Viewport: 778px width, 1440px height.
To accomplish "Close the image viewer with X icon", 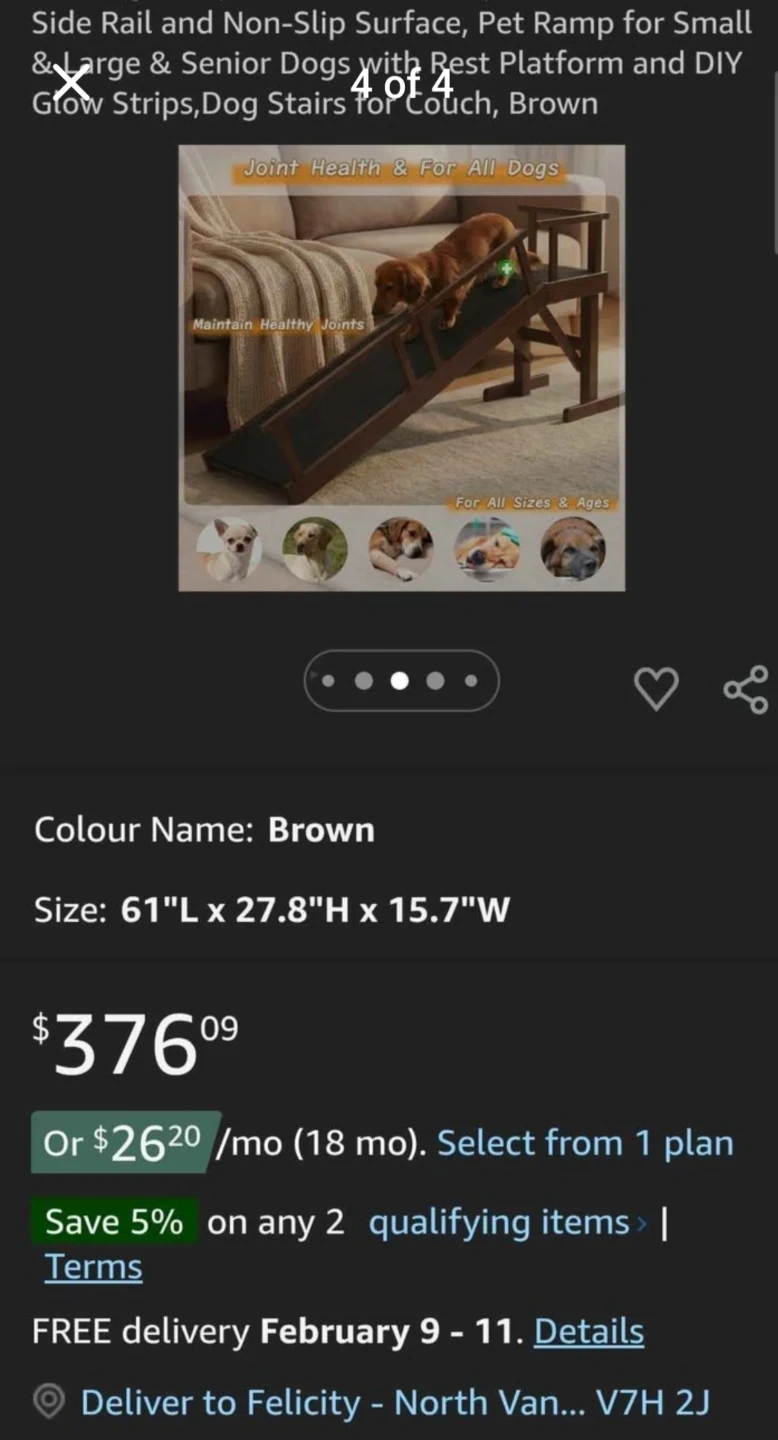I will coord(72,83).
